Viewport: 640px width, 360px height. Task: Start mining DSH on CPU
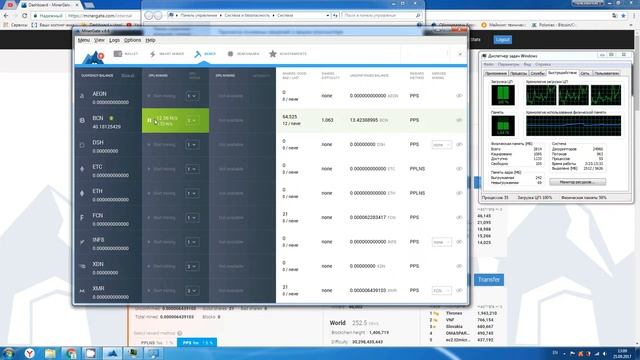(162, 144)
